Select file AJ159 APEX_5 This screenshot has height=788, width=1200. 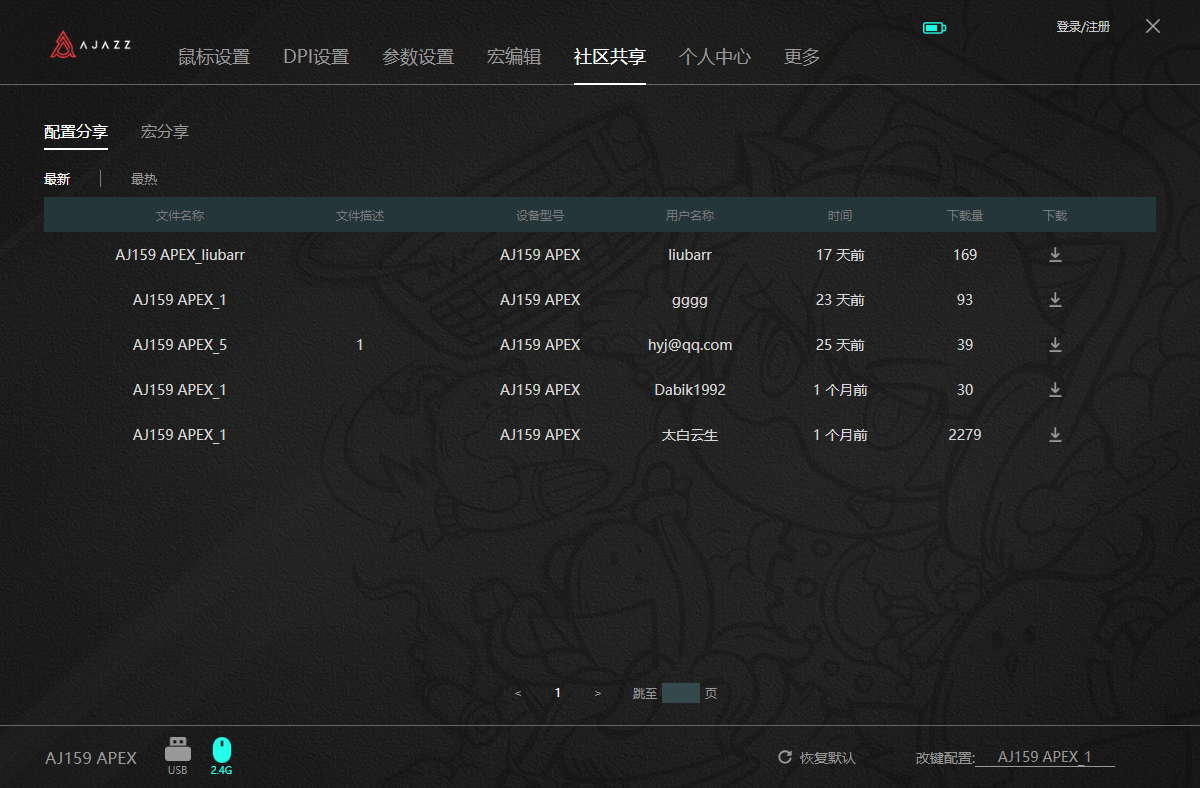(x=180, y=345)
